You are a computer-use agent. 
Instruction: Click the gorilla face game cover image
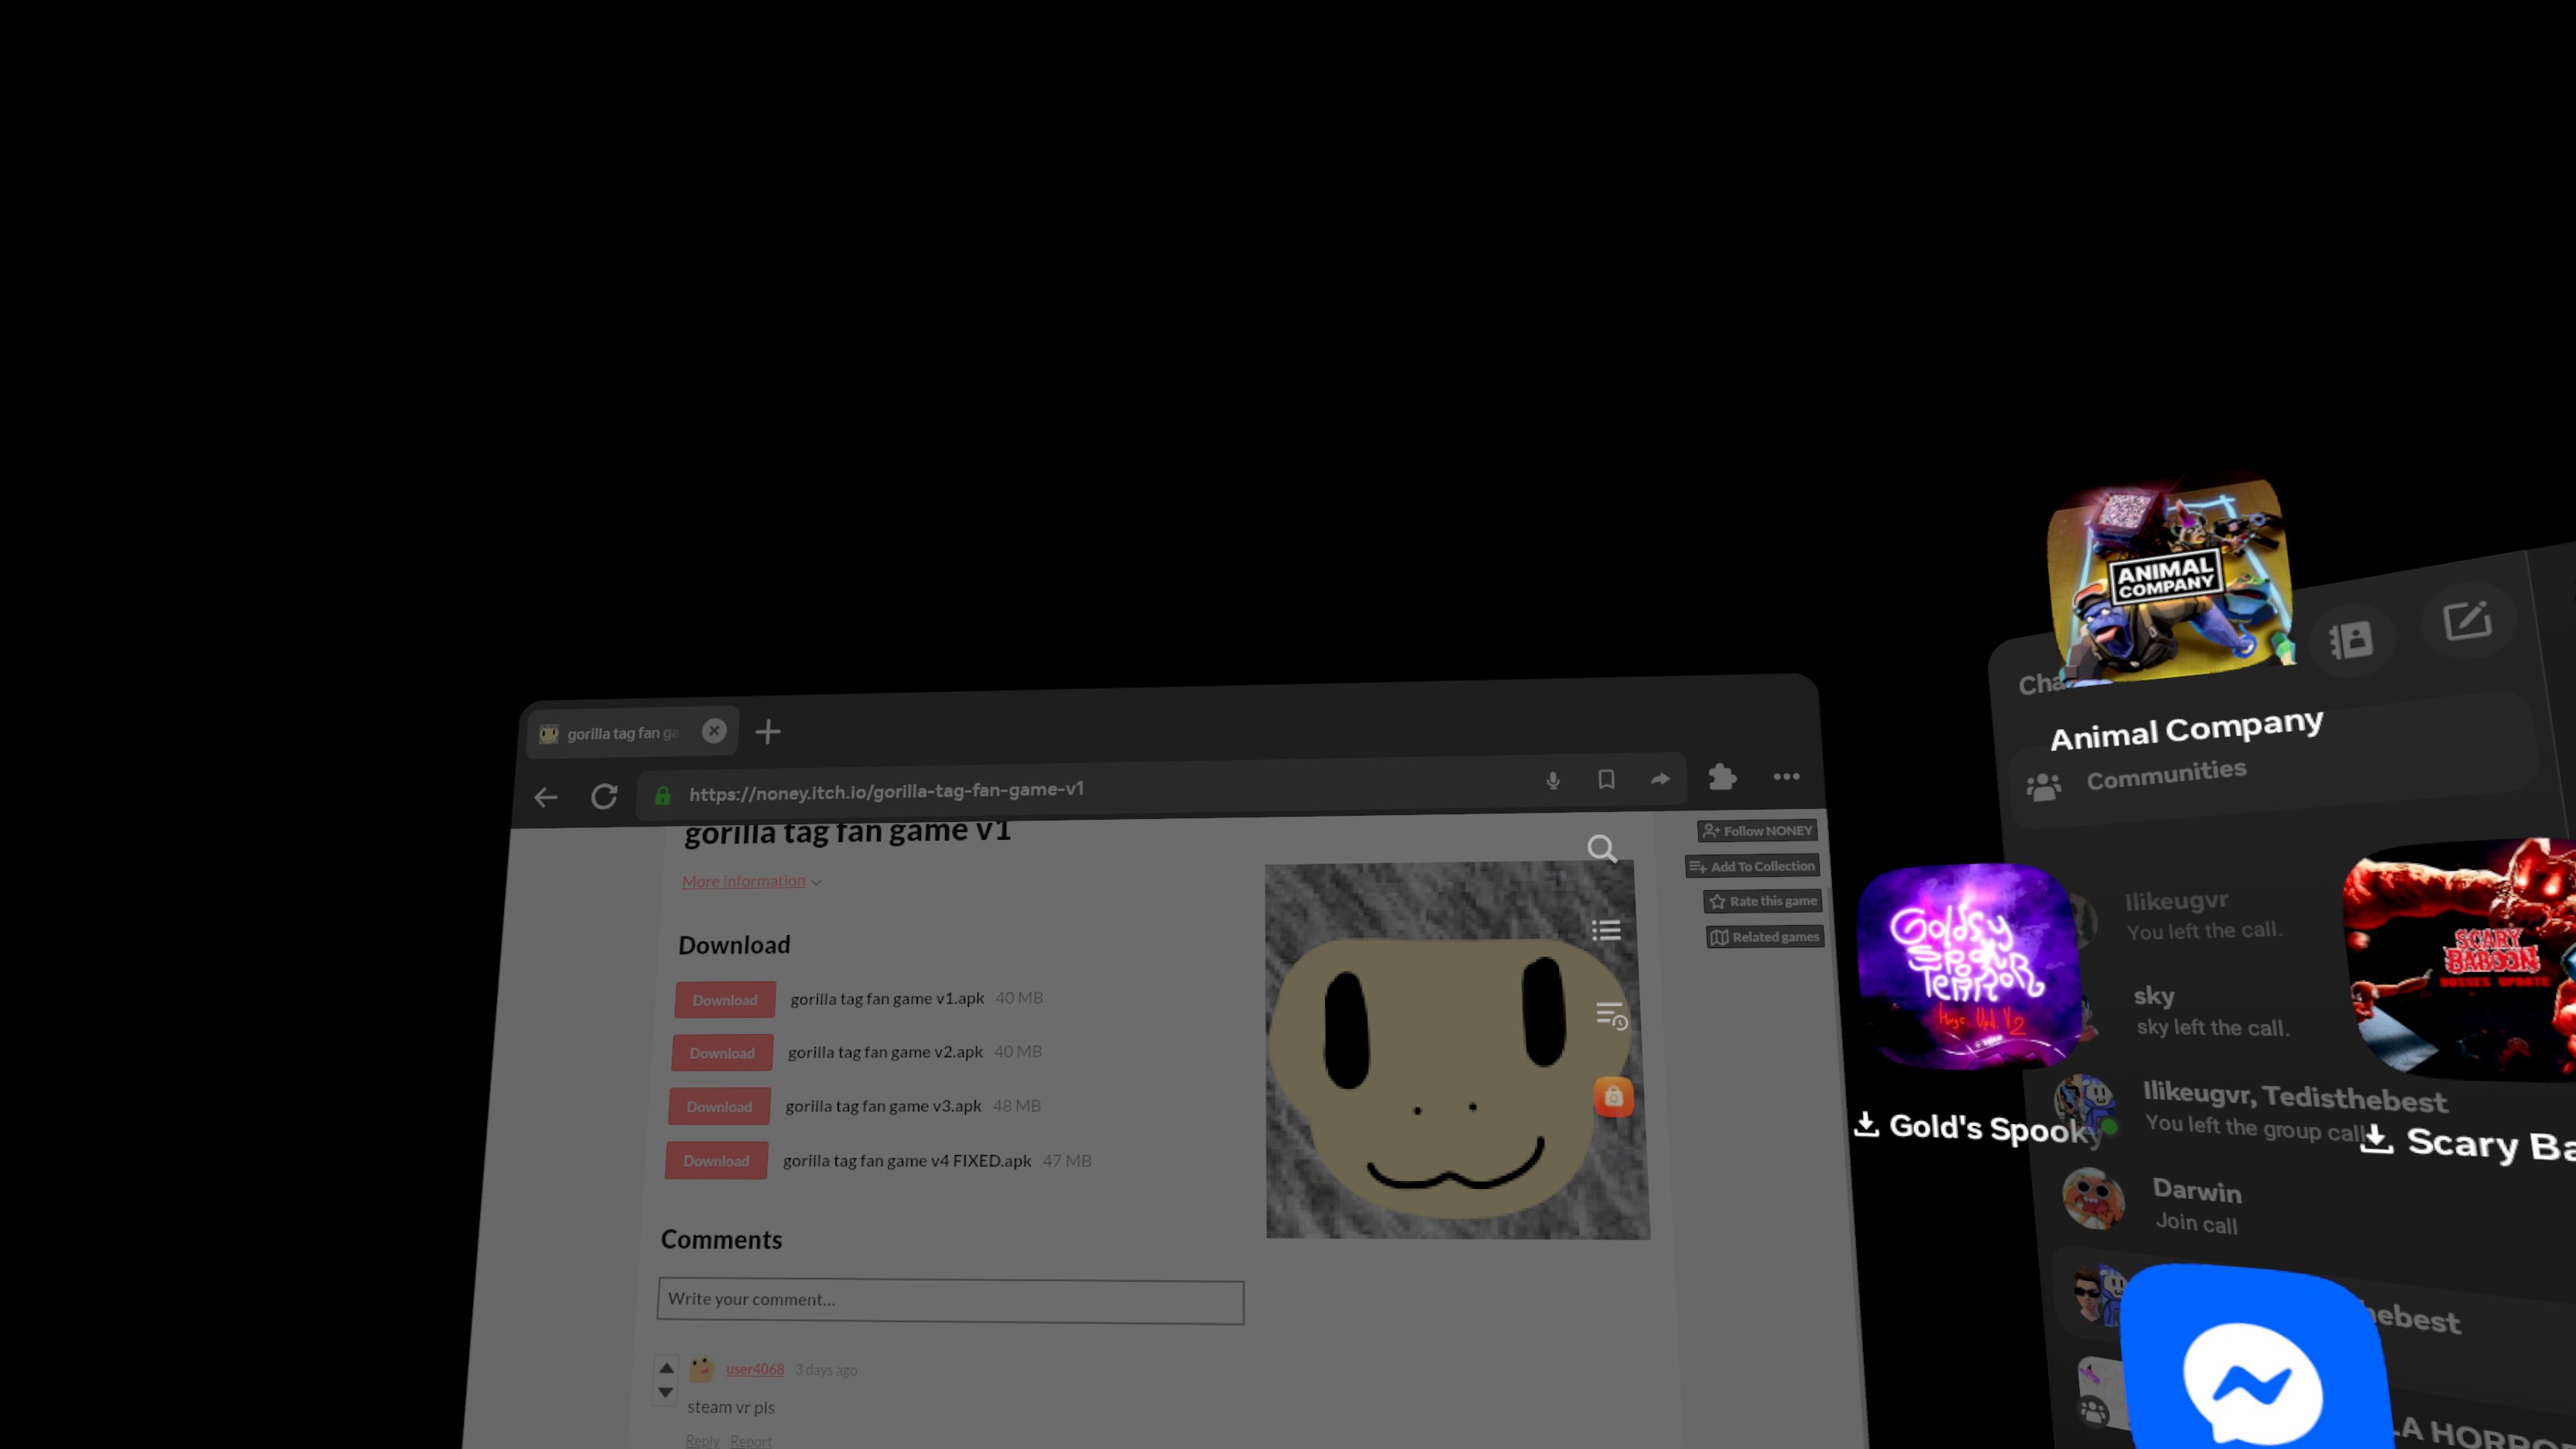tap(1457, 1052)
